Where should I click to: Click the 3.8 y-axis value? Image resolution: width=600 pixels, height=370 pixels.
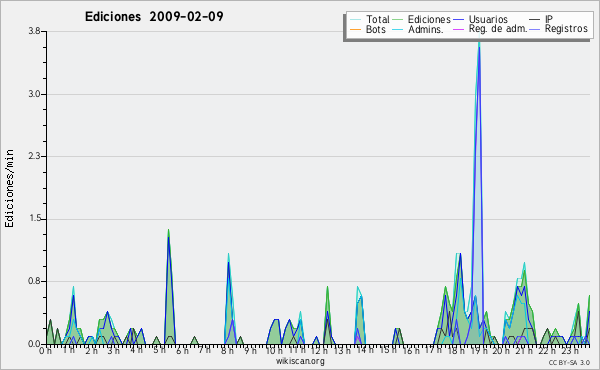coord(35,31)
